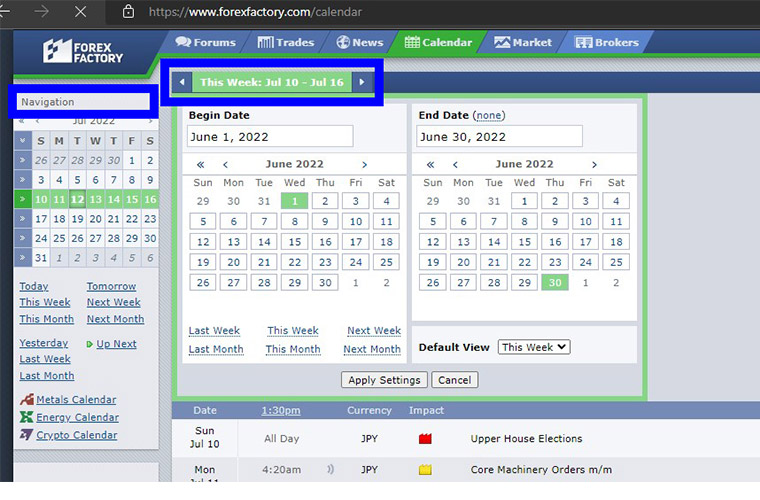Click the Apply Settings button
The width and height of the screenshot is (760, 500).
[x=384, y=380]
